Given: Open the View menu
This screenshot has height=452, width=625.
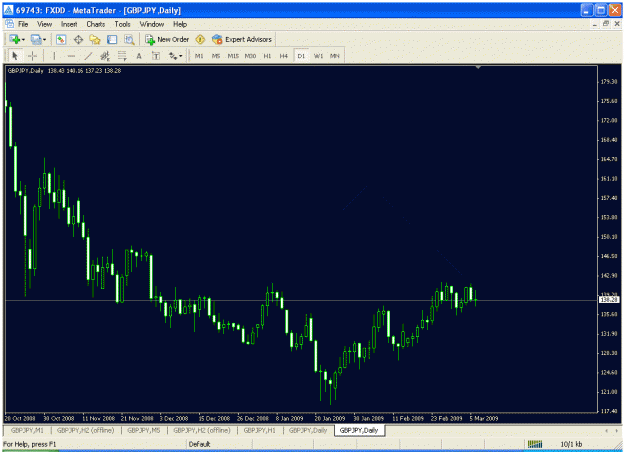Looking at the screenshot, I should click(x=44, y=24).
